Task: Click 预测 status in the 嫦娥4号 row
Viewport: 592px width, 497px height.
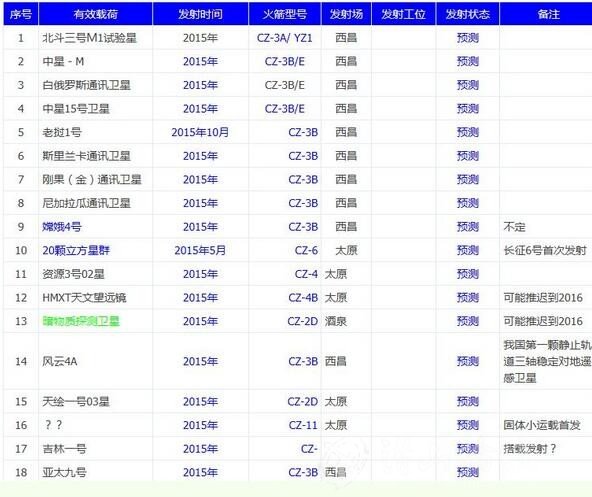Action: [467, 227]
